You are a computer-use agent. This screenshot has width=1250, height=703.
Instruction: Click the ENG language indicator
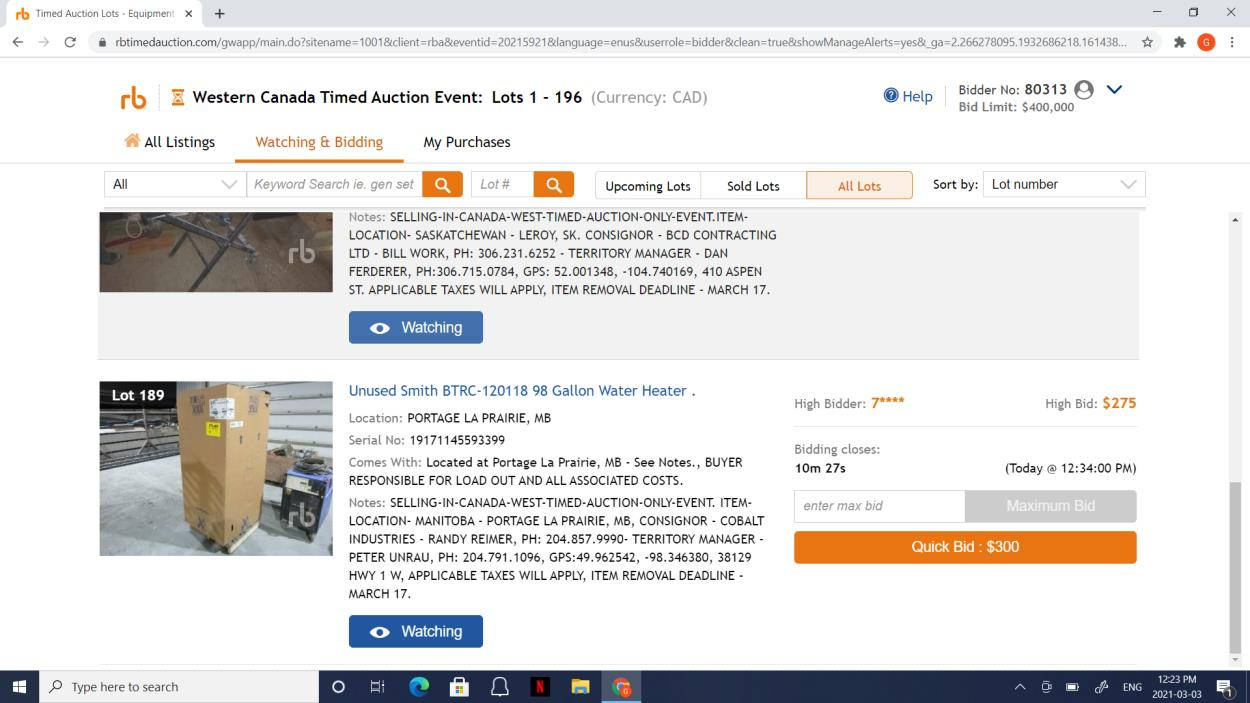[1132, 687]
